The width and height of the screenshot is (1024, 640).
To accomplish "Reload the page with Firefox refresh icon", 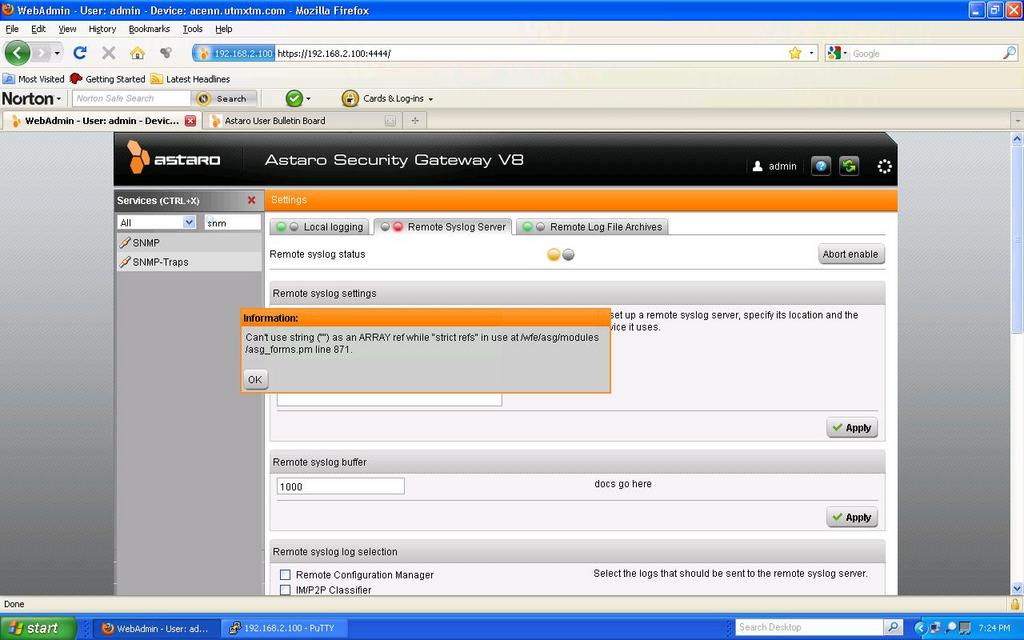I will click(80, 53).
